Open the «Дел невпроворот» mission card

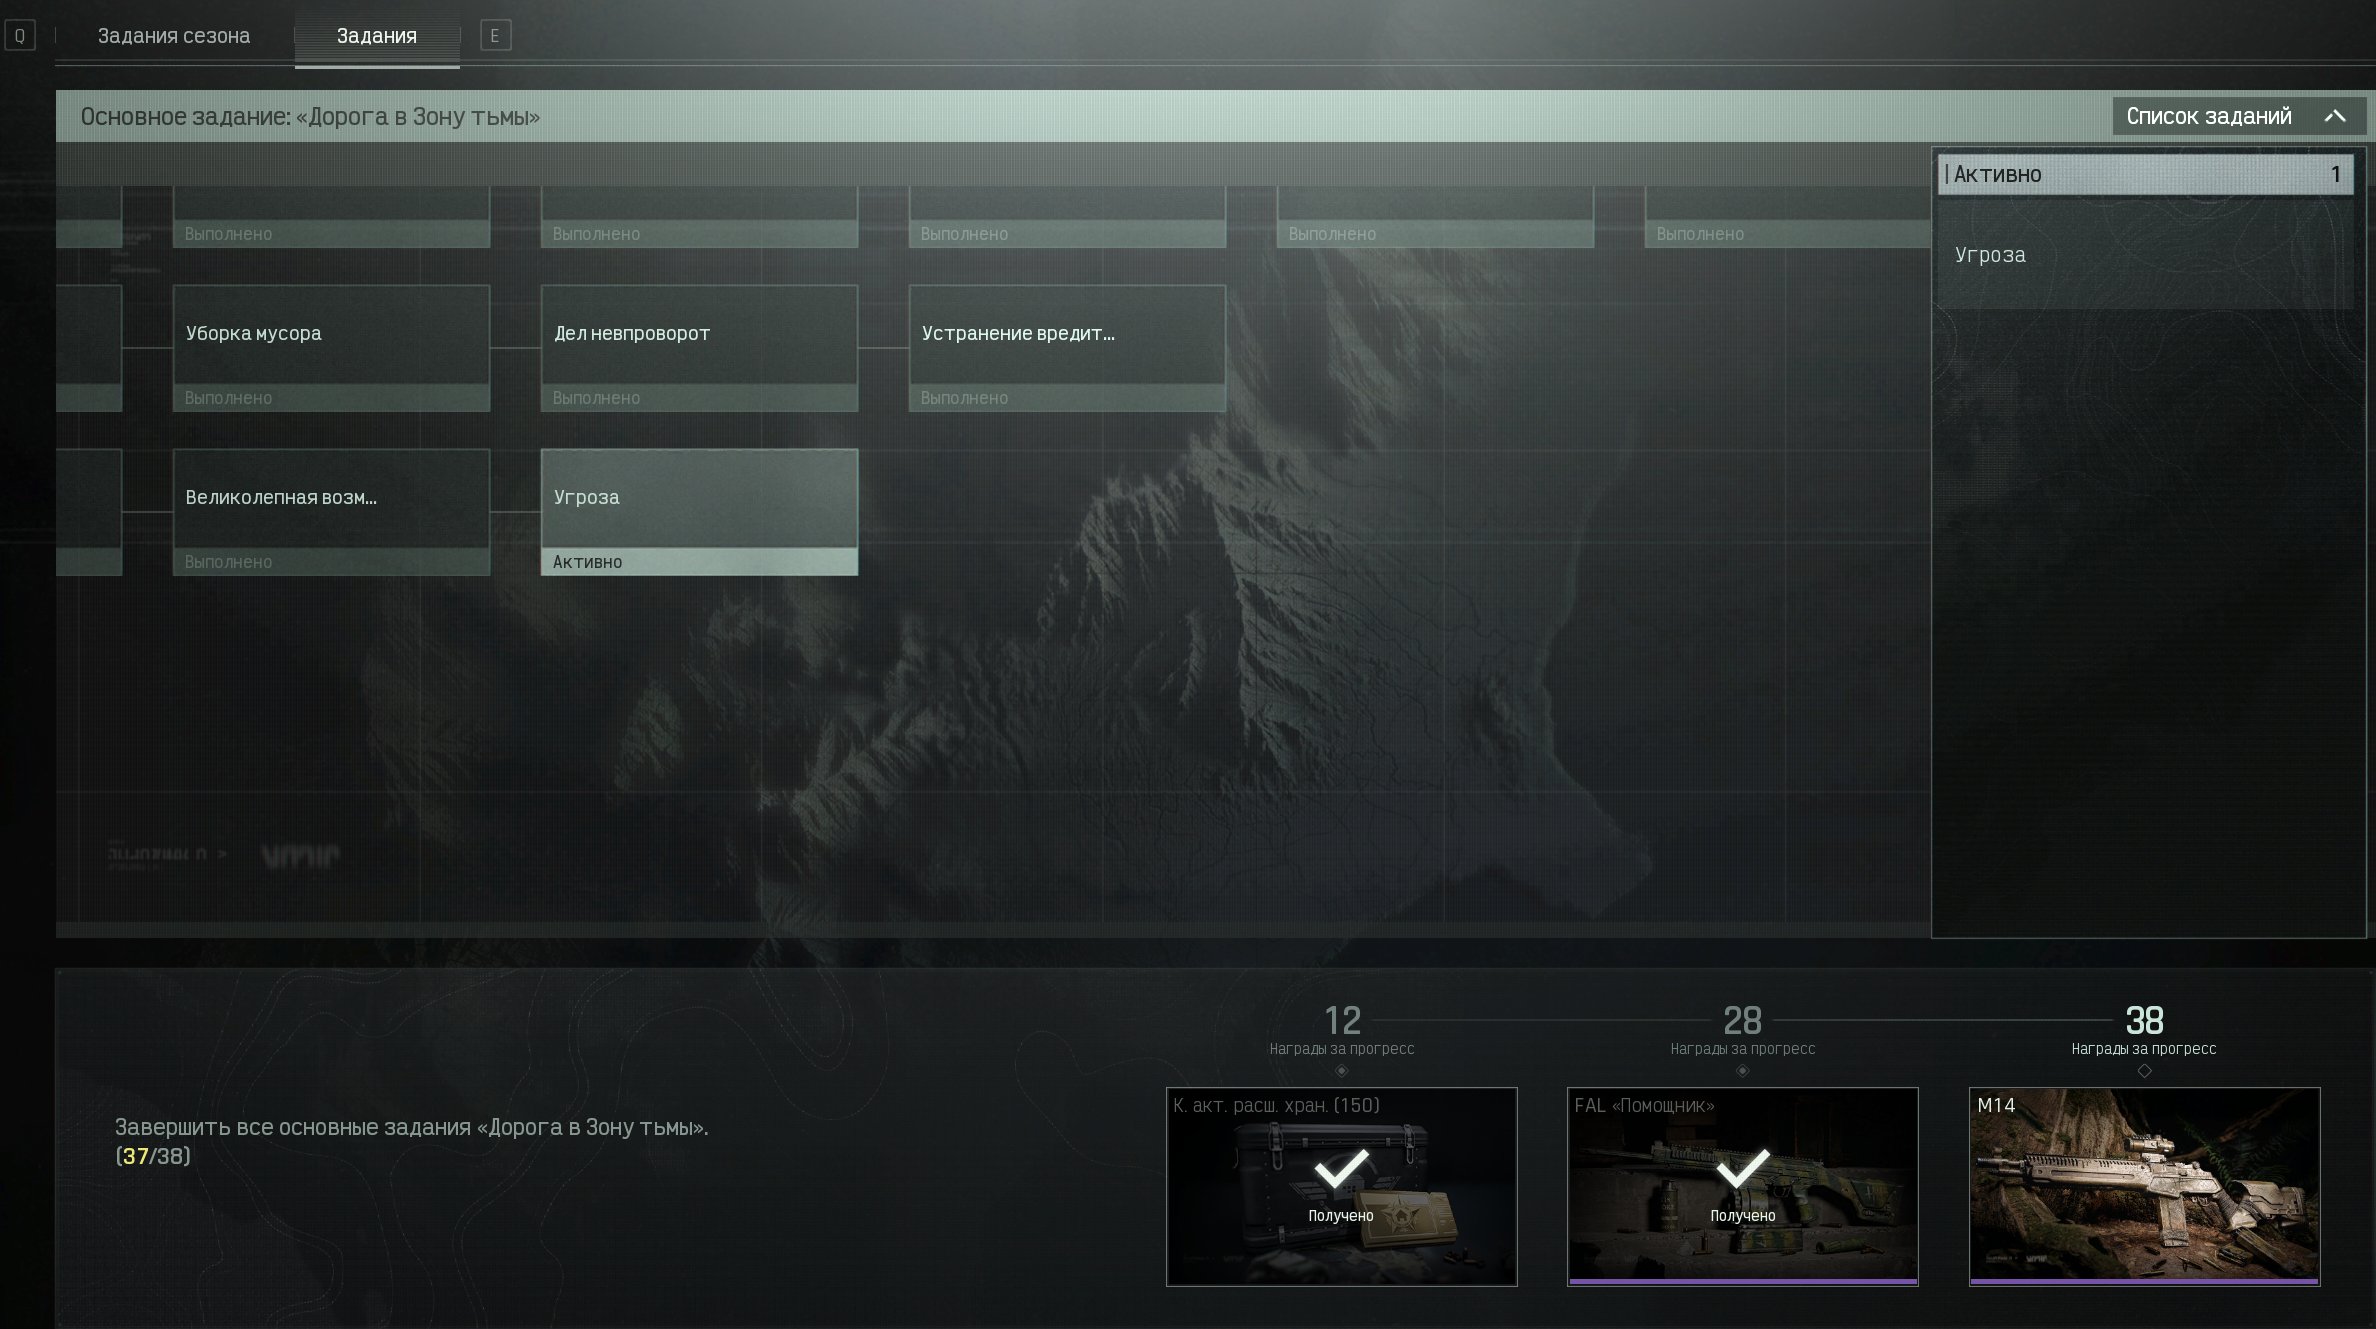tap(699, 348)
